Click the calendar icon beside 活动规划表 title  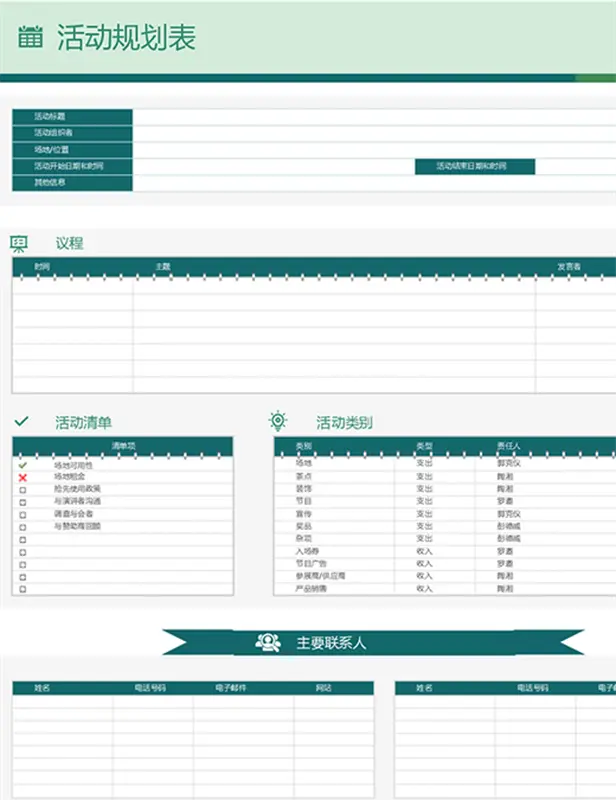click(x=31, y=38)
